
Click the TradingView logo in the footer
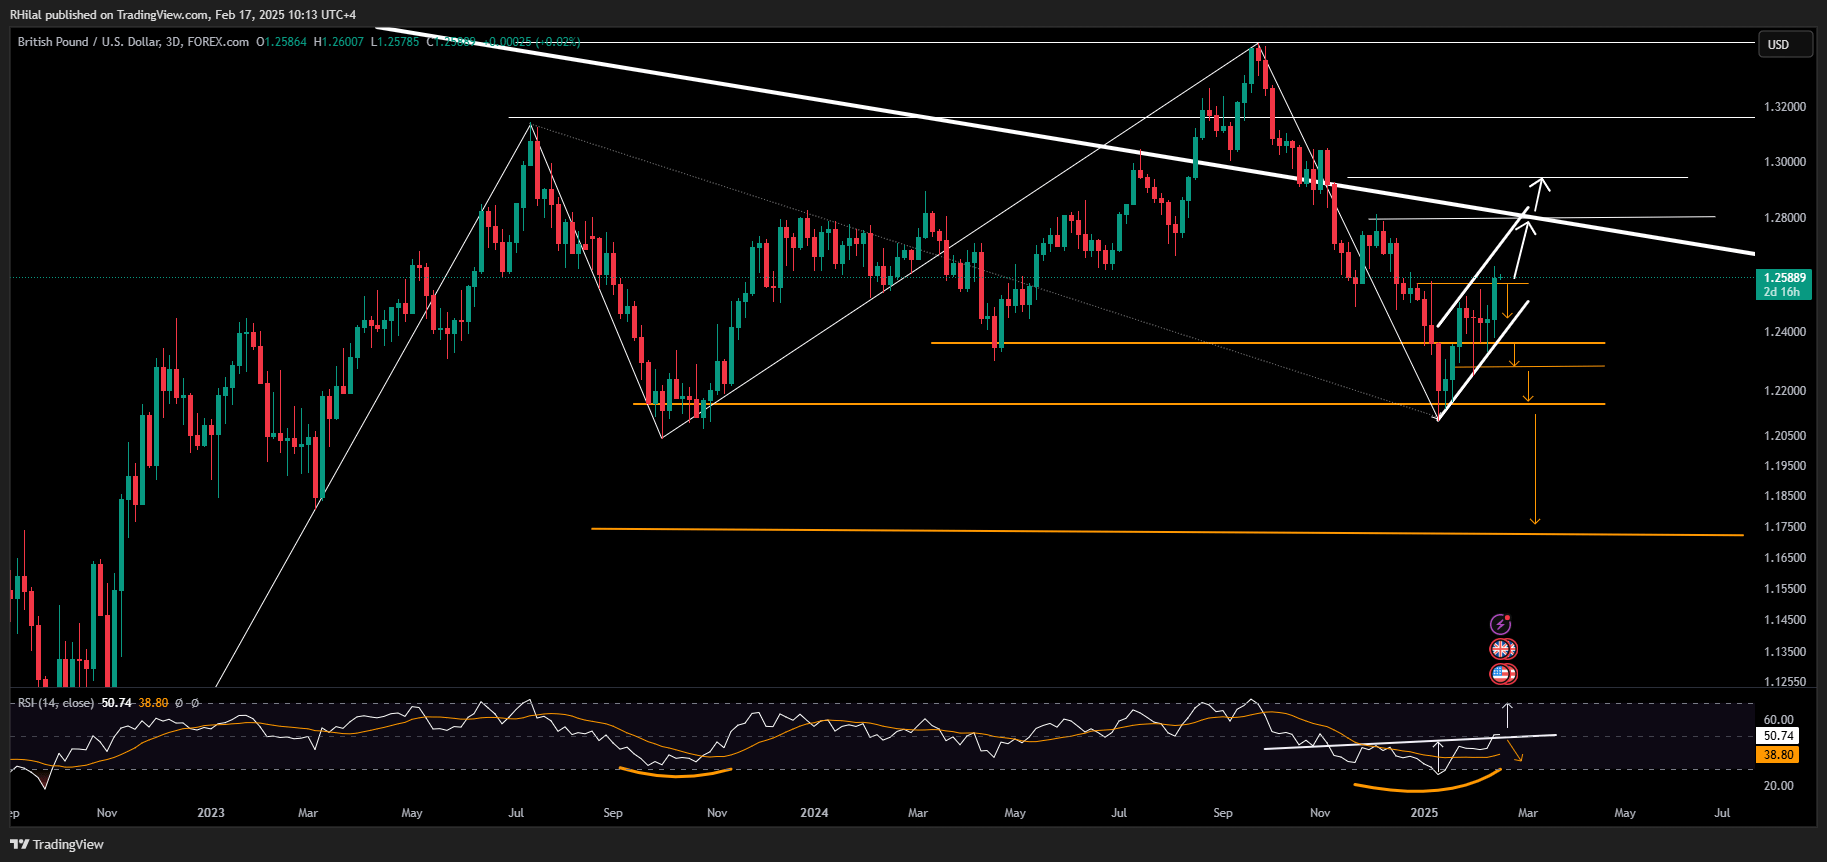pyautogui.click(x=57, y=844)
